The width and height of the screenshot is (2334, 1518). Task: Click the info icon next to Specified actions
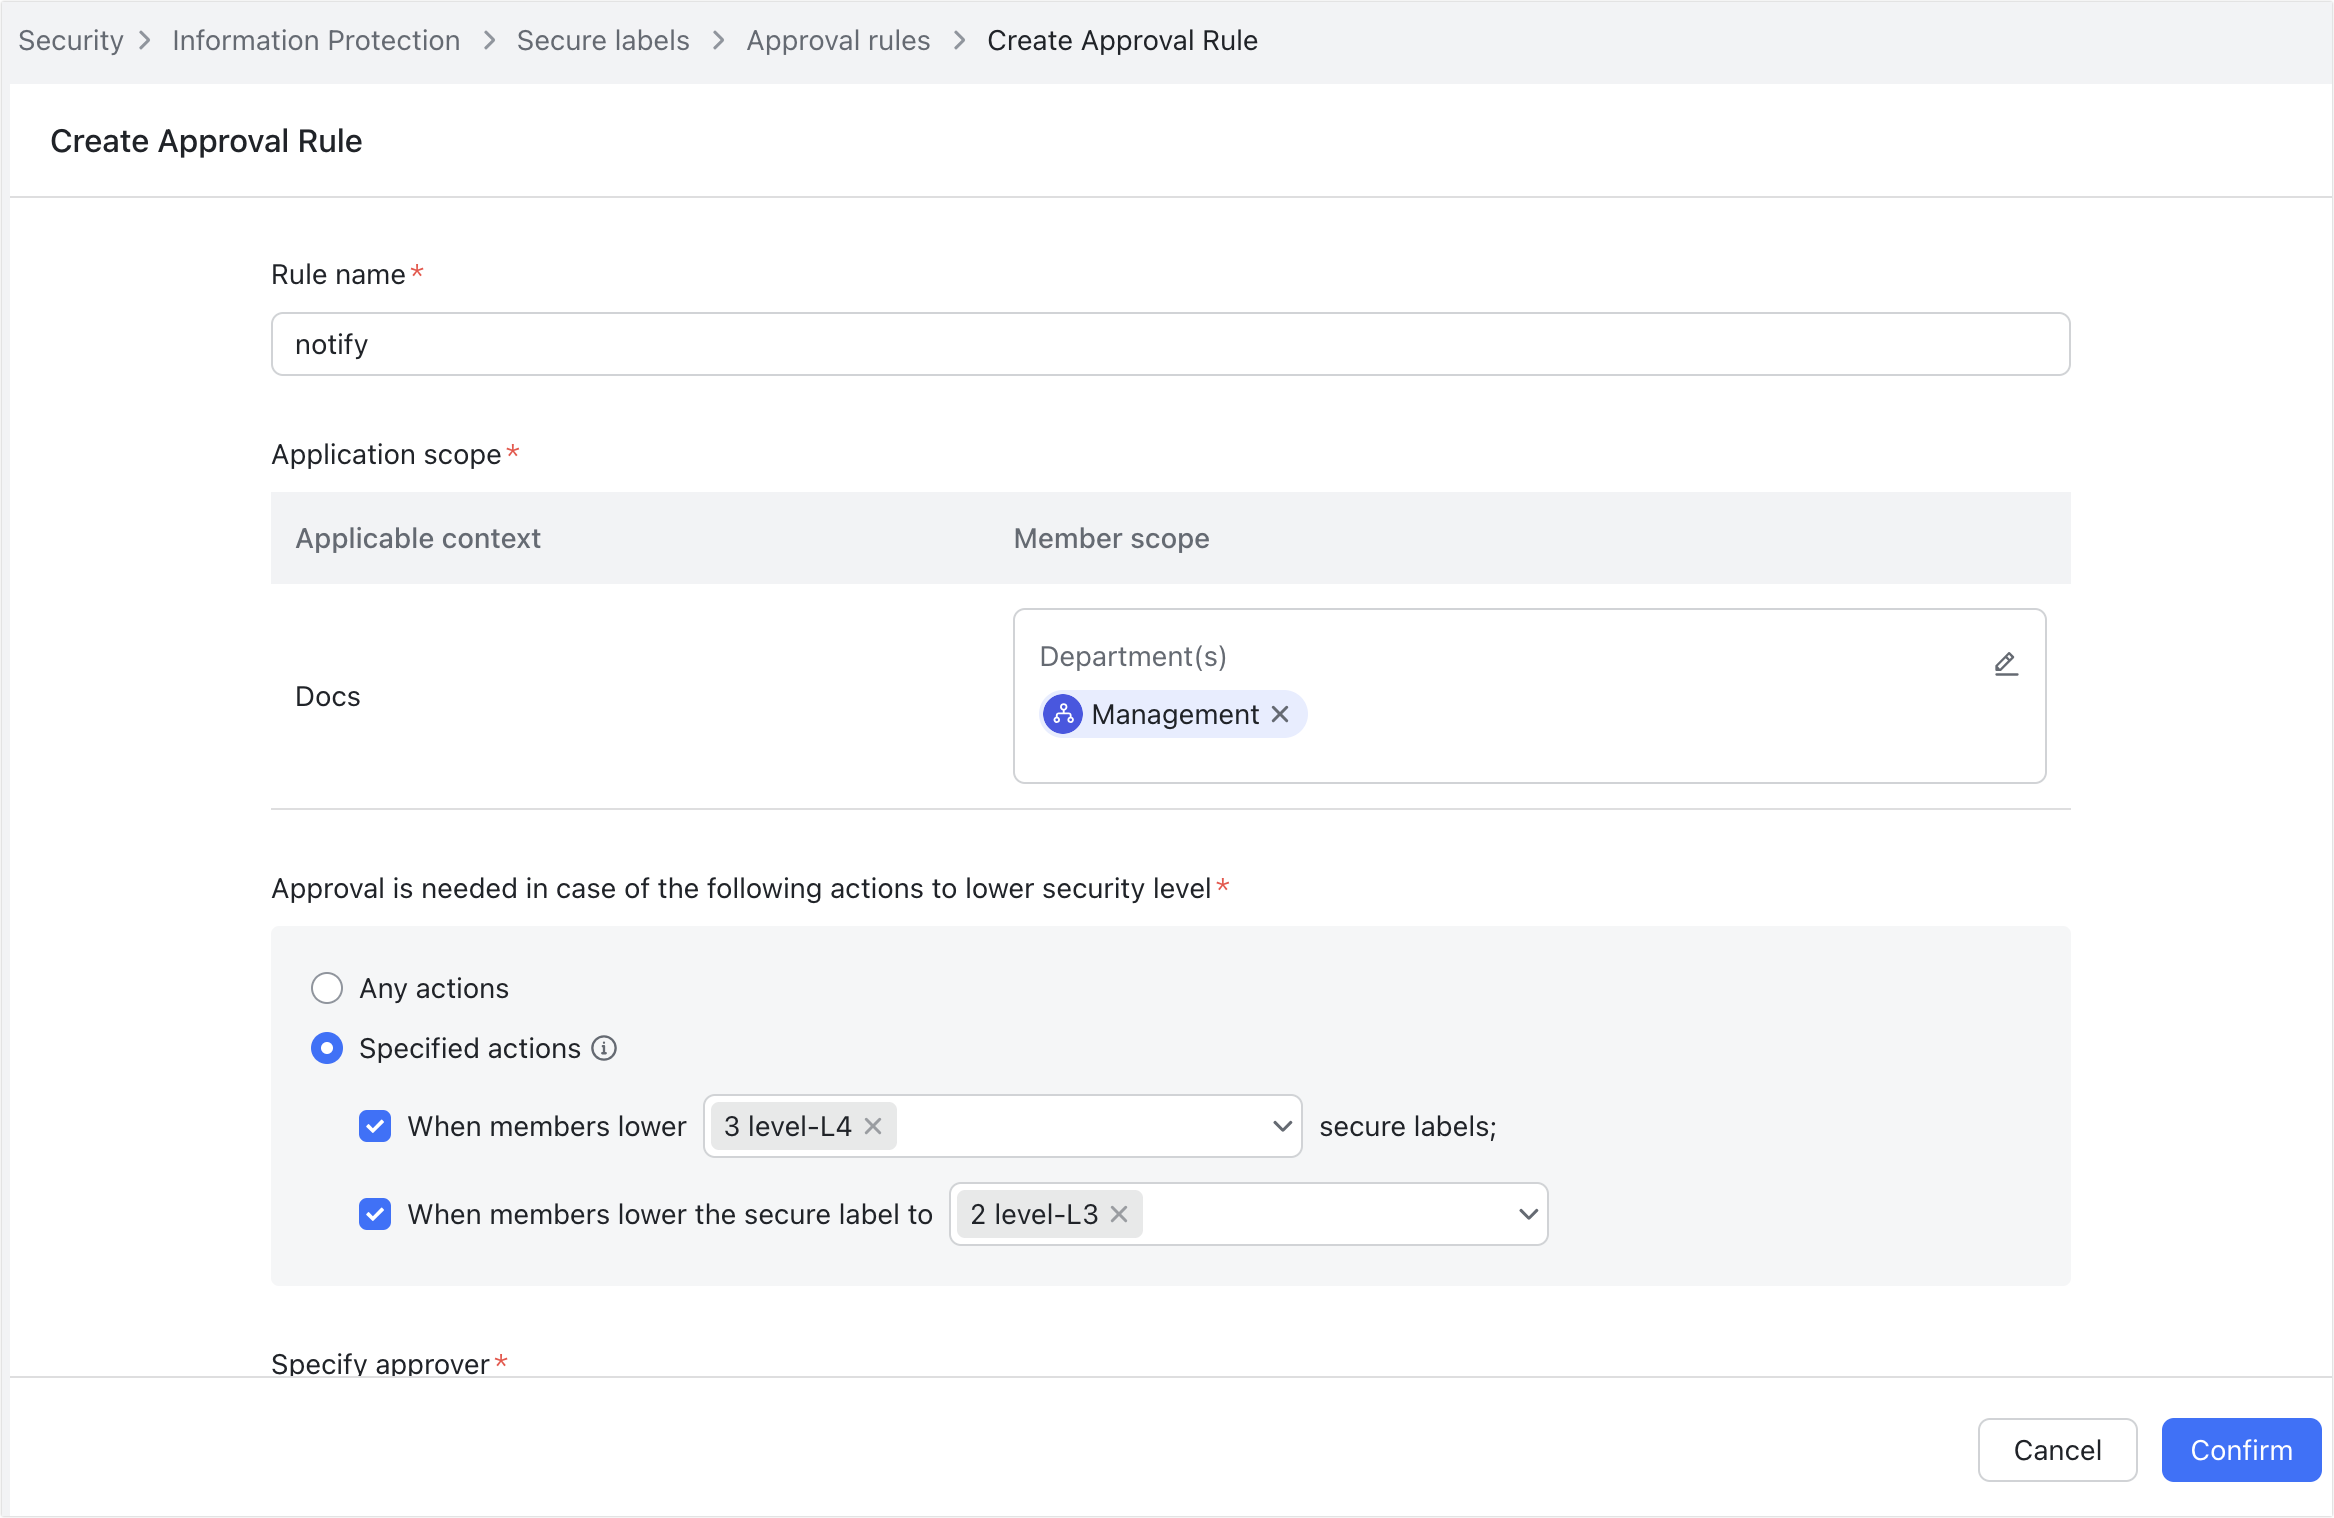point(603,1048)
